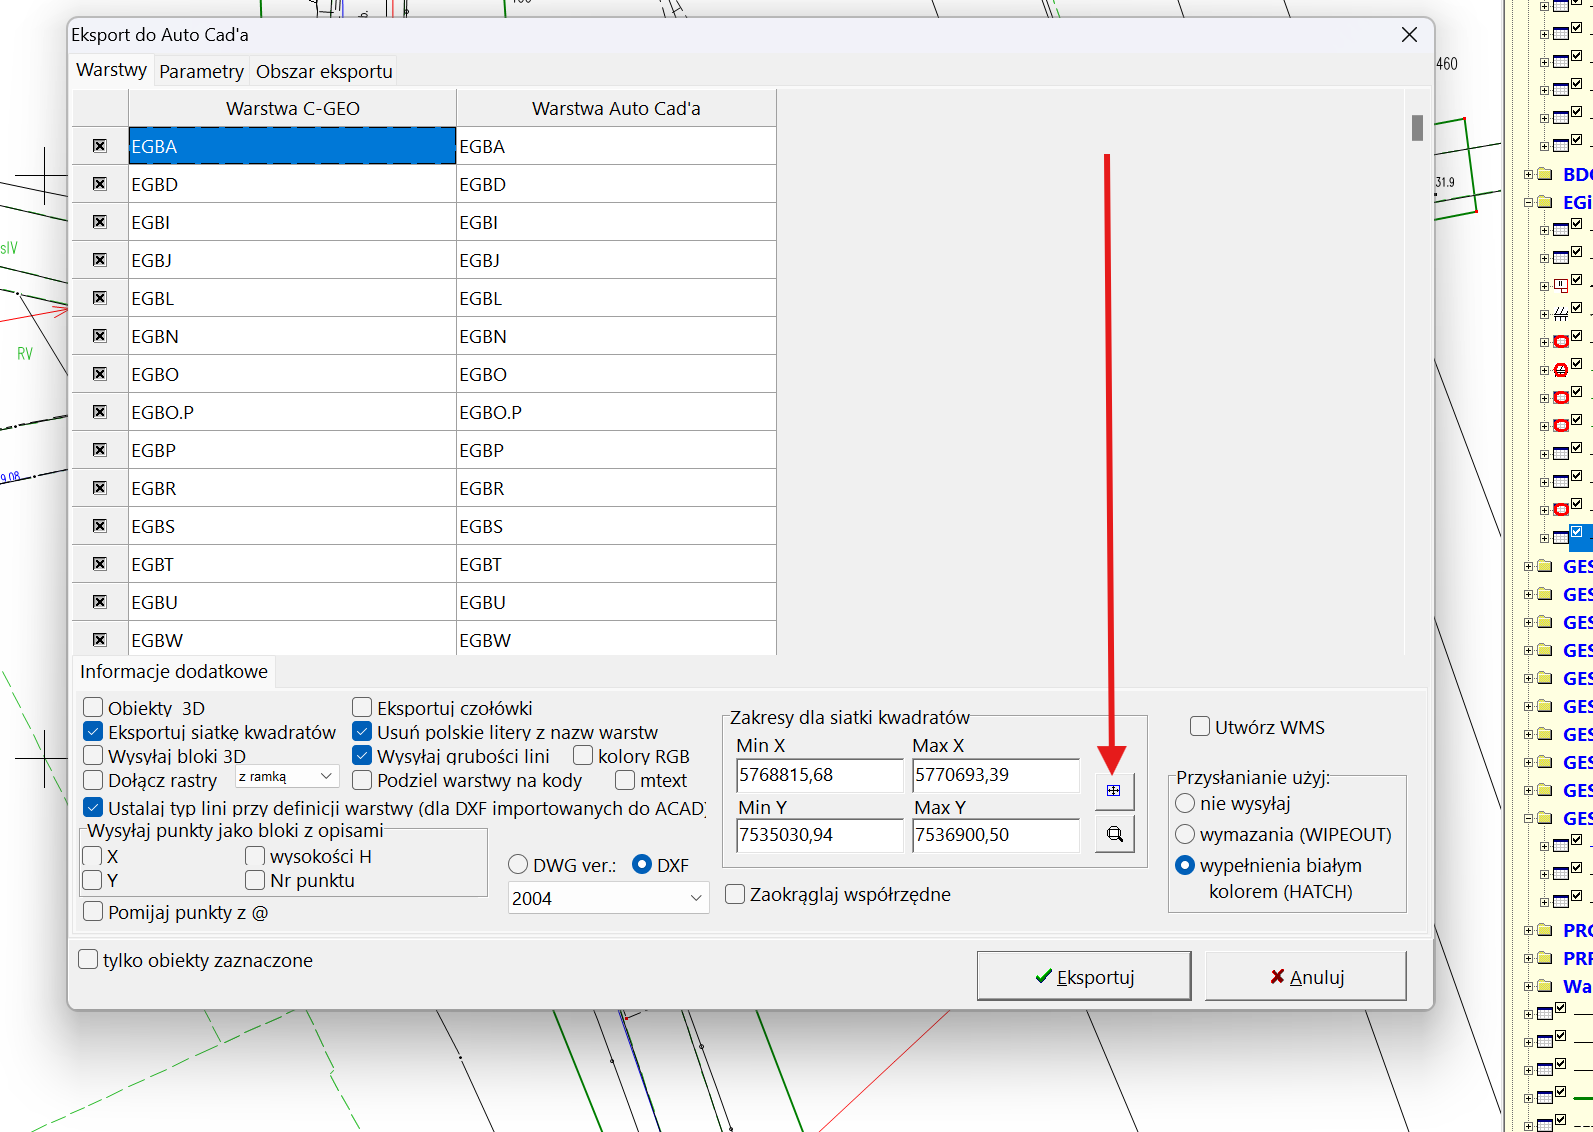Toggle export mark for EGBS layer row
Screen dimensions: 1593x1132
coord(100,526)
